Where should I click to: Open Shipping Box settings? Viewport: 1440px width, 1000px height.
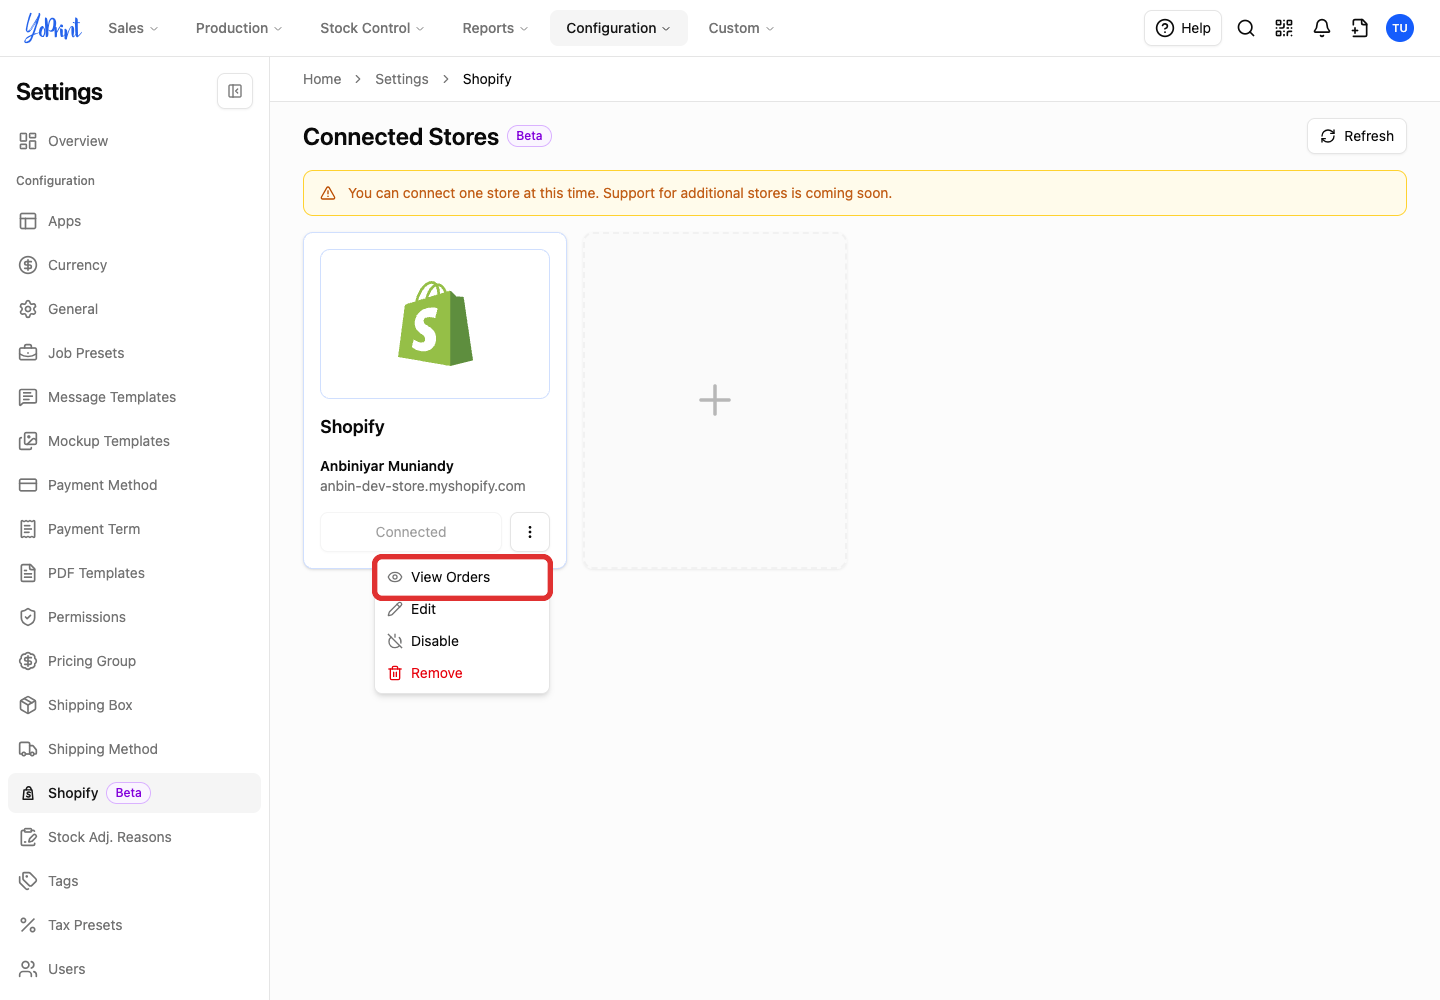pyautogui.click(x=134, y=705)
